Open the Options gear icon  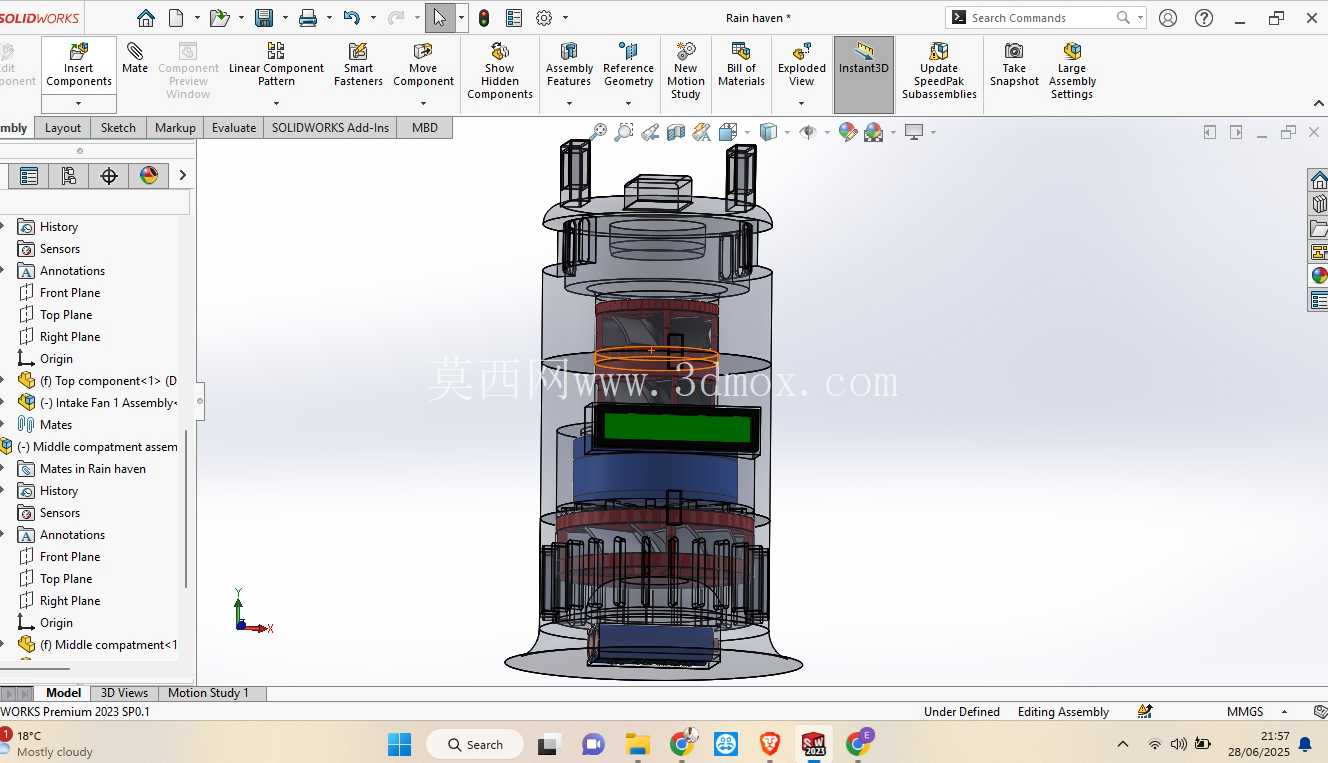544,18
